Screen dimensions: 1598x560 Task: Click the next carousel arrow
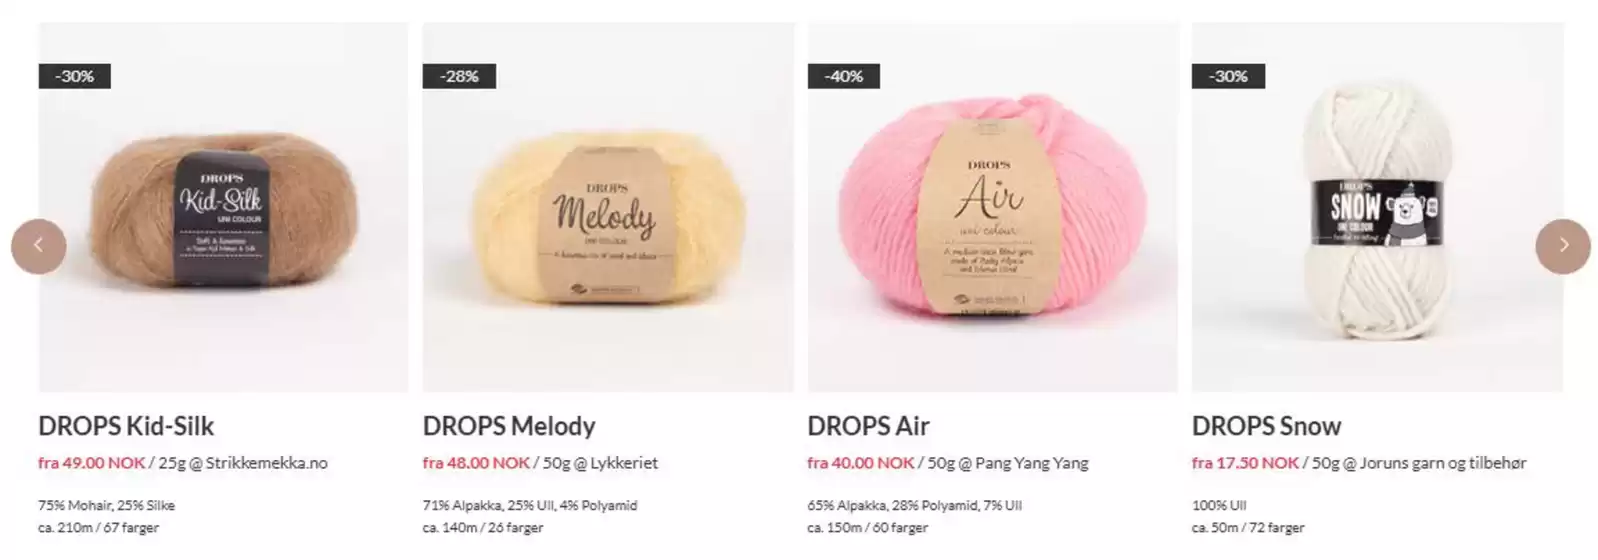coord(1563,246)
